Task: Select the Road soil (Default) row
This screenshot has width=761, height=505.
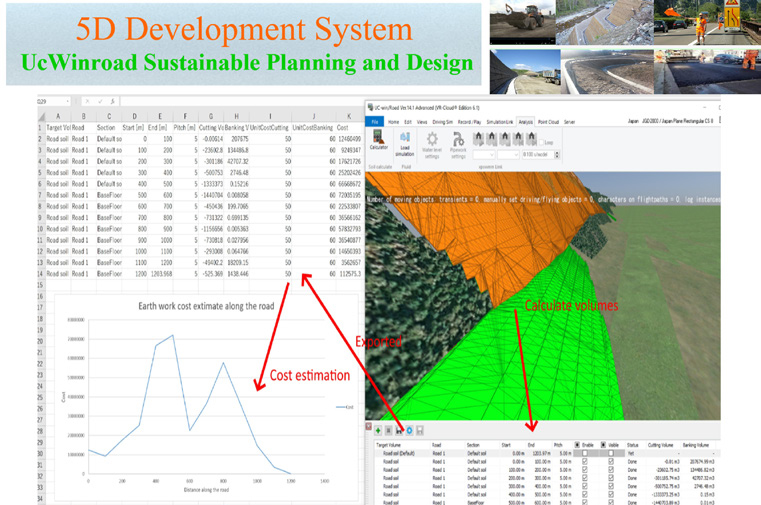Action: pos(546,453)
